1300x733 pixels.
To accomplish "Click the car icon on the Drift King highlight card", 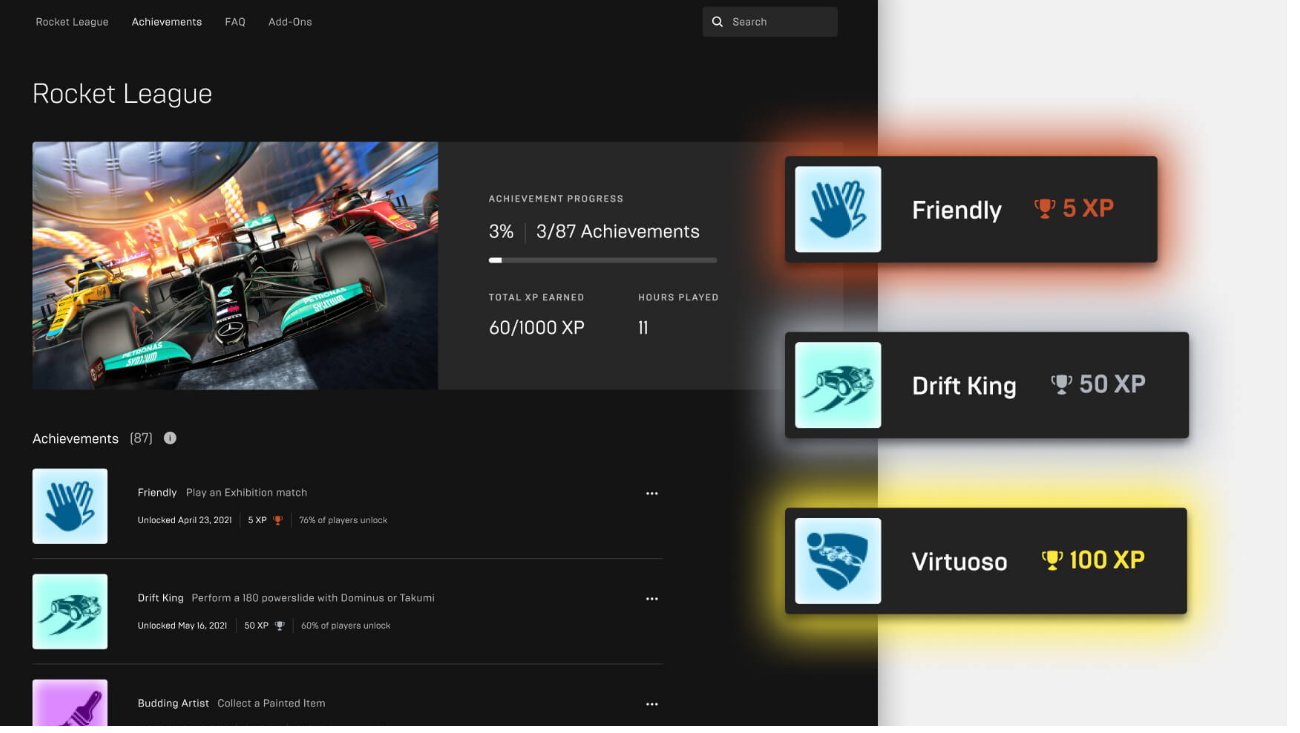I will coord(838,385).
